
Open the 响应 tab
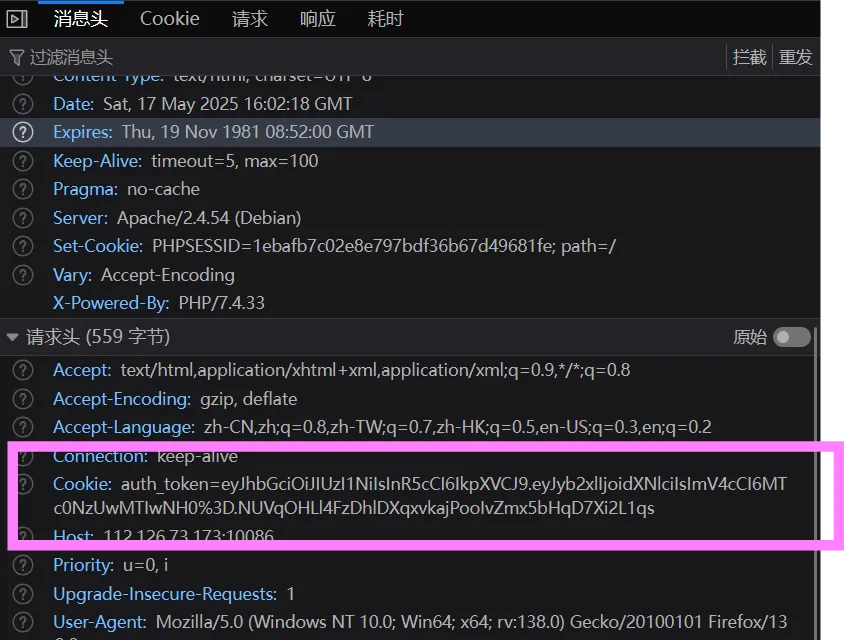click(318, 19)
